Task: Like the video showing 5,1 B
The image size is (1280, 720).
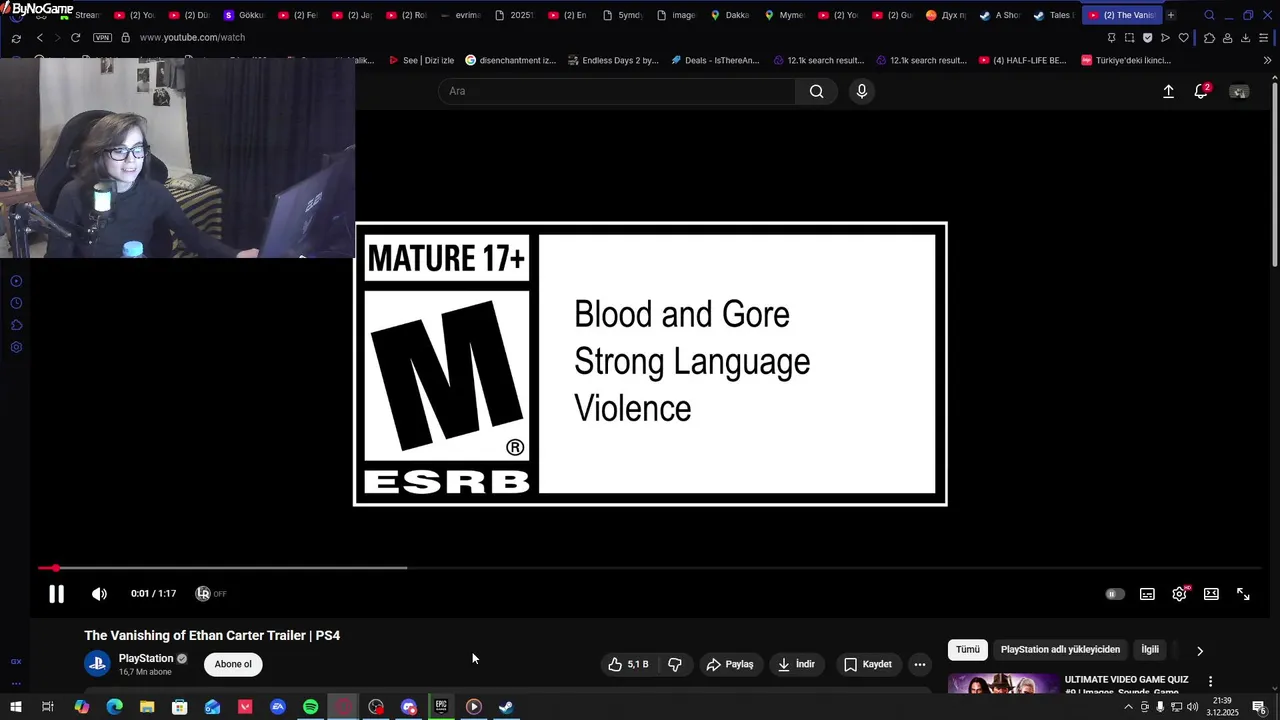Action: [629, 664]
